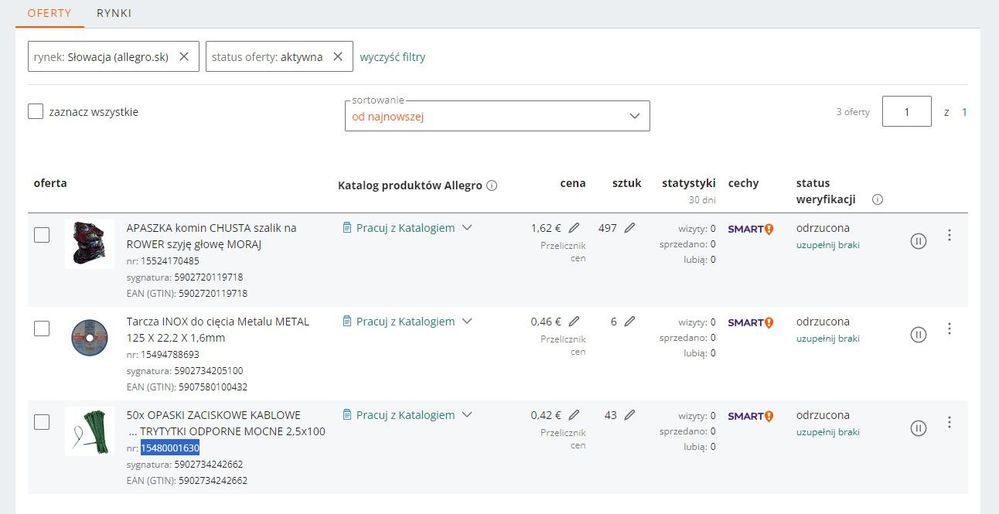Click uzupełnij braki for 50x OPASKI offer
The height and width of the screenshot is (514, 999).
[827, 432]
